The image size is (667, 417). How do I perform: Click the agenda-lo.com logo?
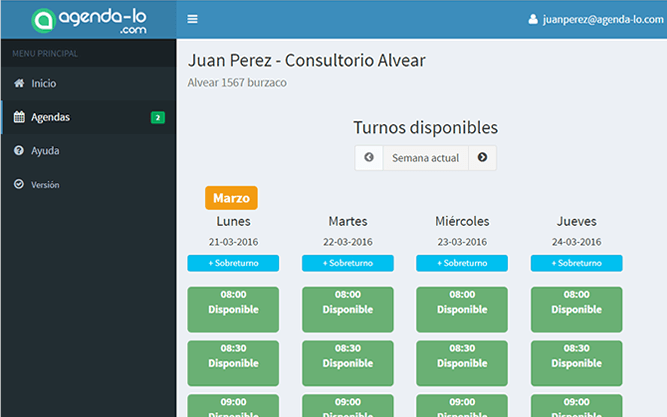click(x=89, y=20)
